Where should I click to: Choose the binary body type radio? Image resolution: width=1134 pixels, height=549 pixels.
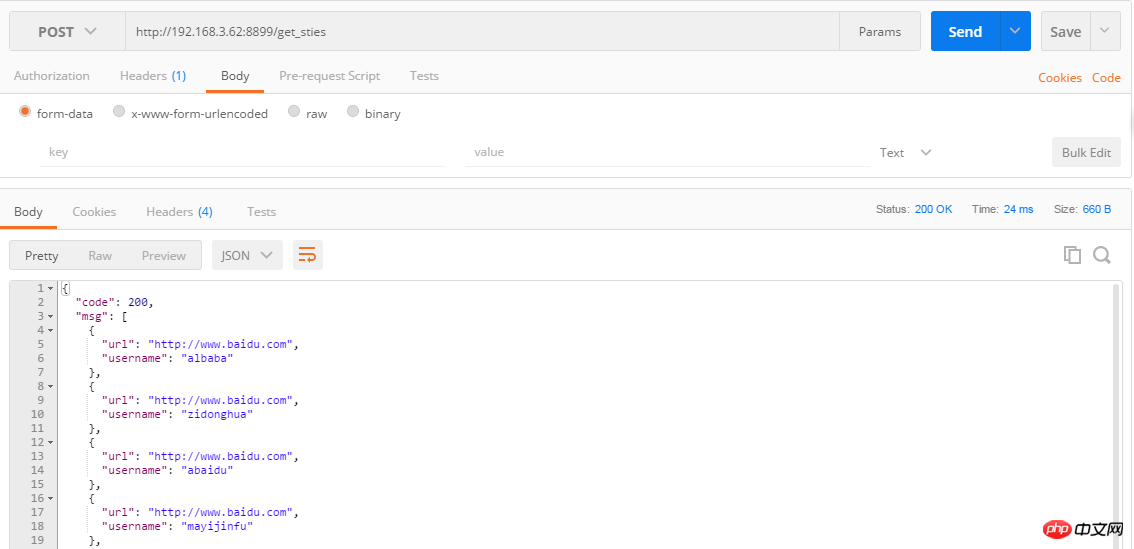point(353,111)
